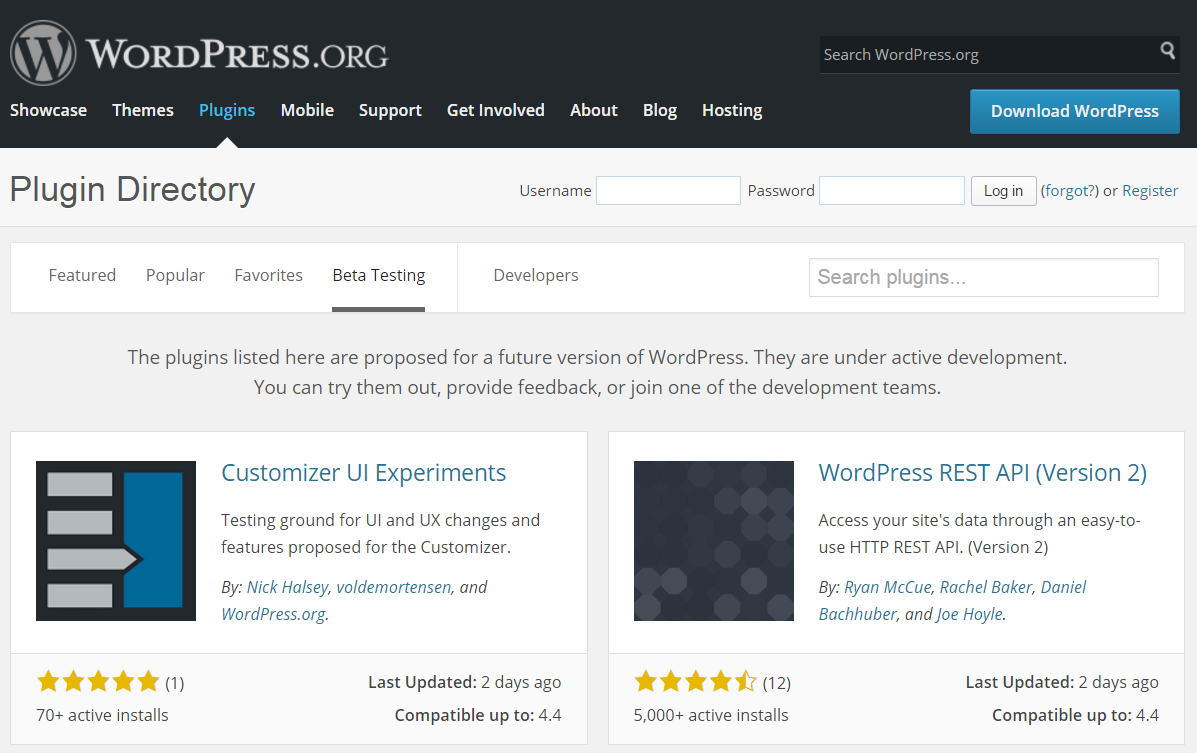Click the WordPress.org logo

pyautogui.click(x=199, y=53)
